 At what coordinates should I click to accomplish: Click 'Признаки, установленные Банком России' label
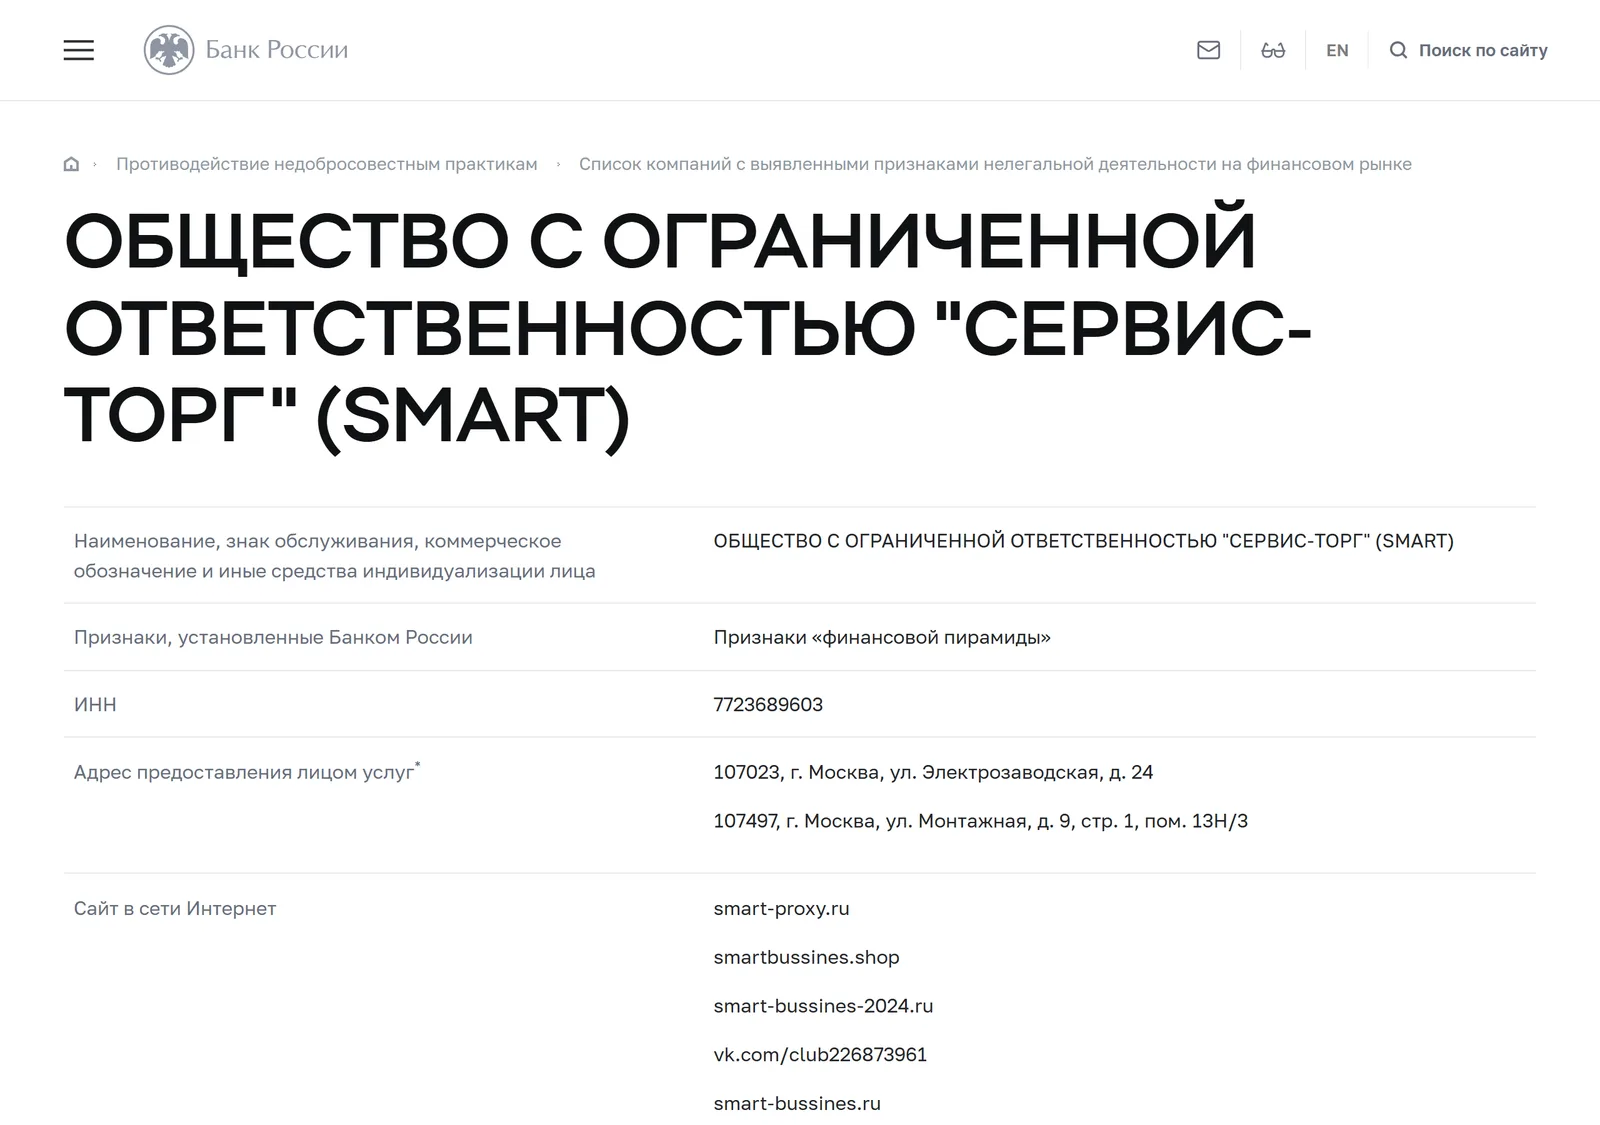tap(273, 638)
